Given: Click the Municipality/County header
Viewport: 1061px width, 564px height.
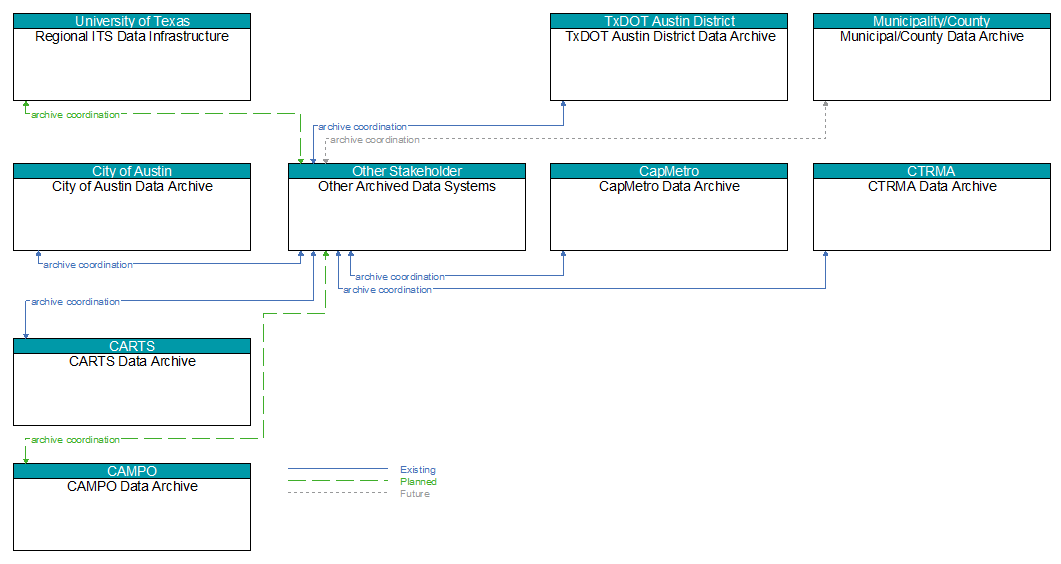Looking at the screenshot, I should click(x=932, y=21).
